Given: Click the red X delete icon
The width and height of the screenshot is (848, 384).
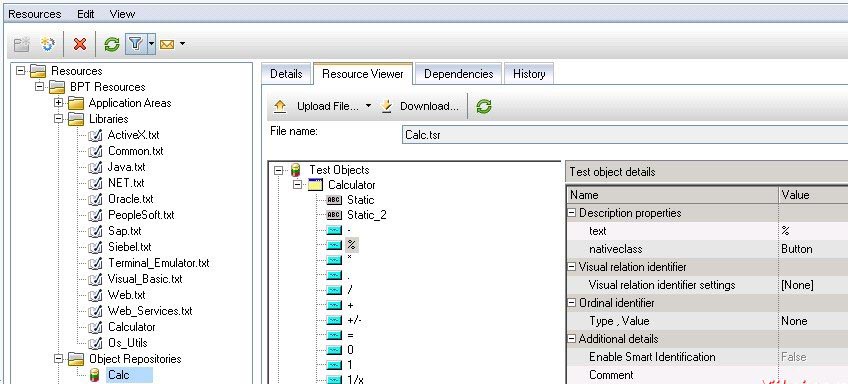Looking at the screenshot, I should coord(80,44).
